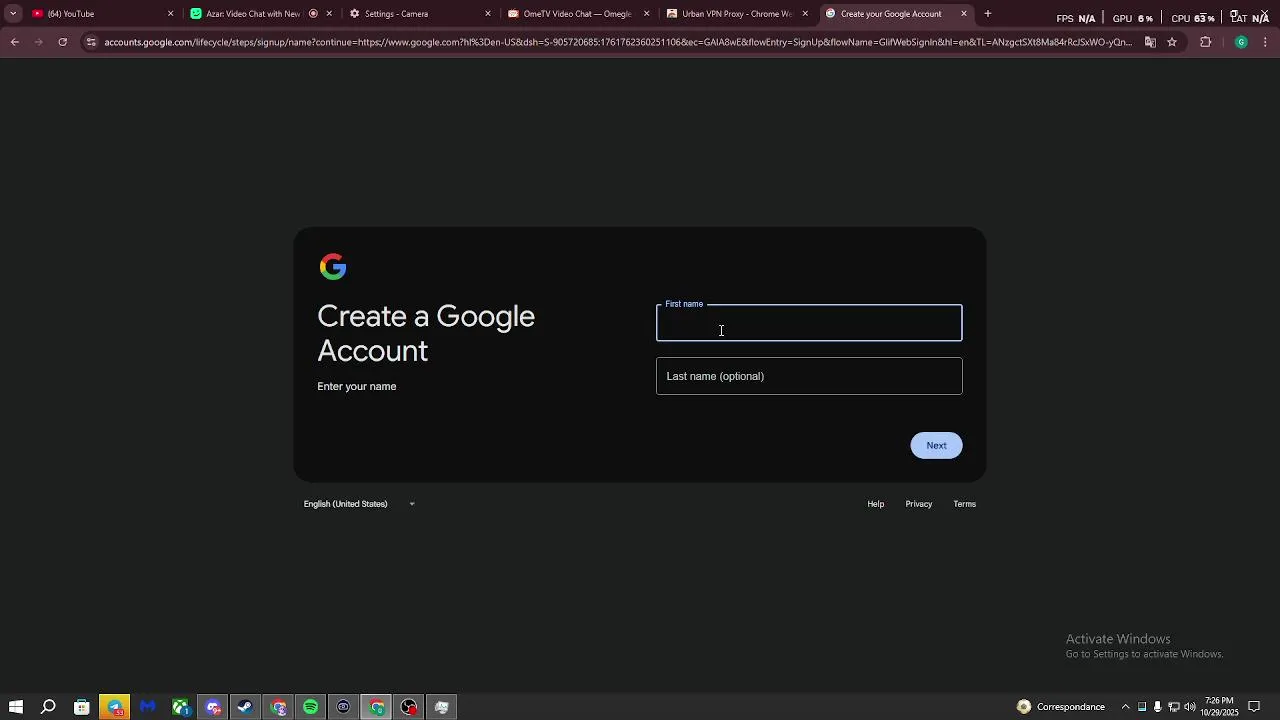The image size is (1280, 720).
Task: Click the address bar URL
Action: pos(618,42)
